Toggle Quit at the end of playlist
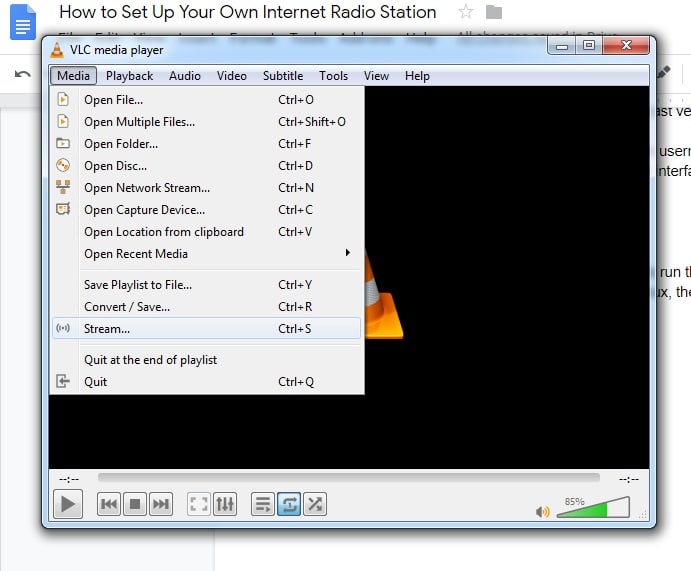This screenshot has width=691, height=571. click(206, 360)
